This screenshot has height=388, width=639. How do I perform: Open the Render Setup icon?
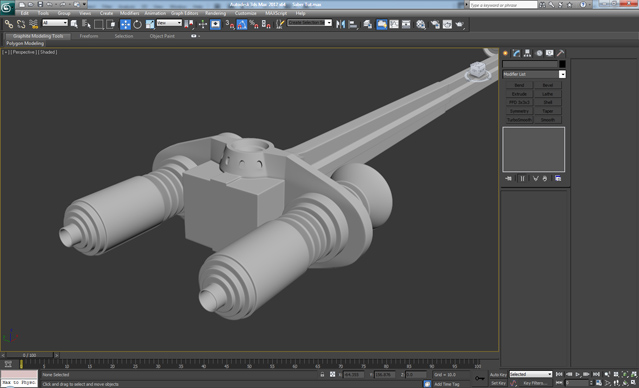(x=435, y=24)
